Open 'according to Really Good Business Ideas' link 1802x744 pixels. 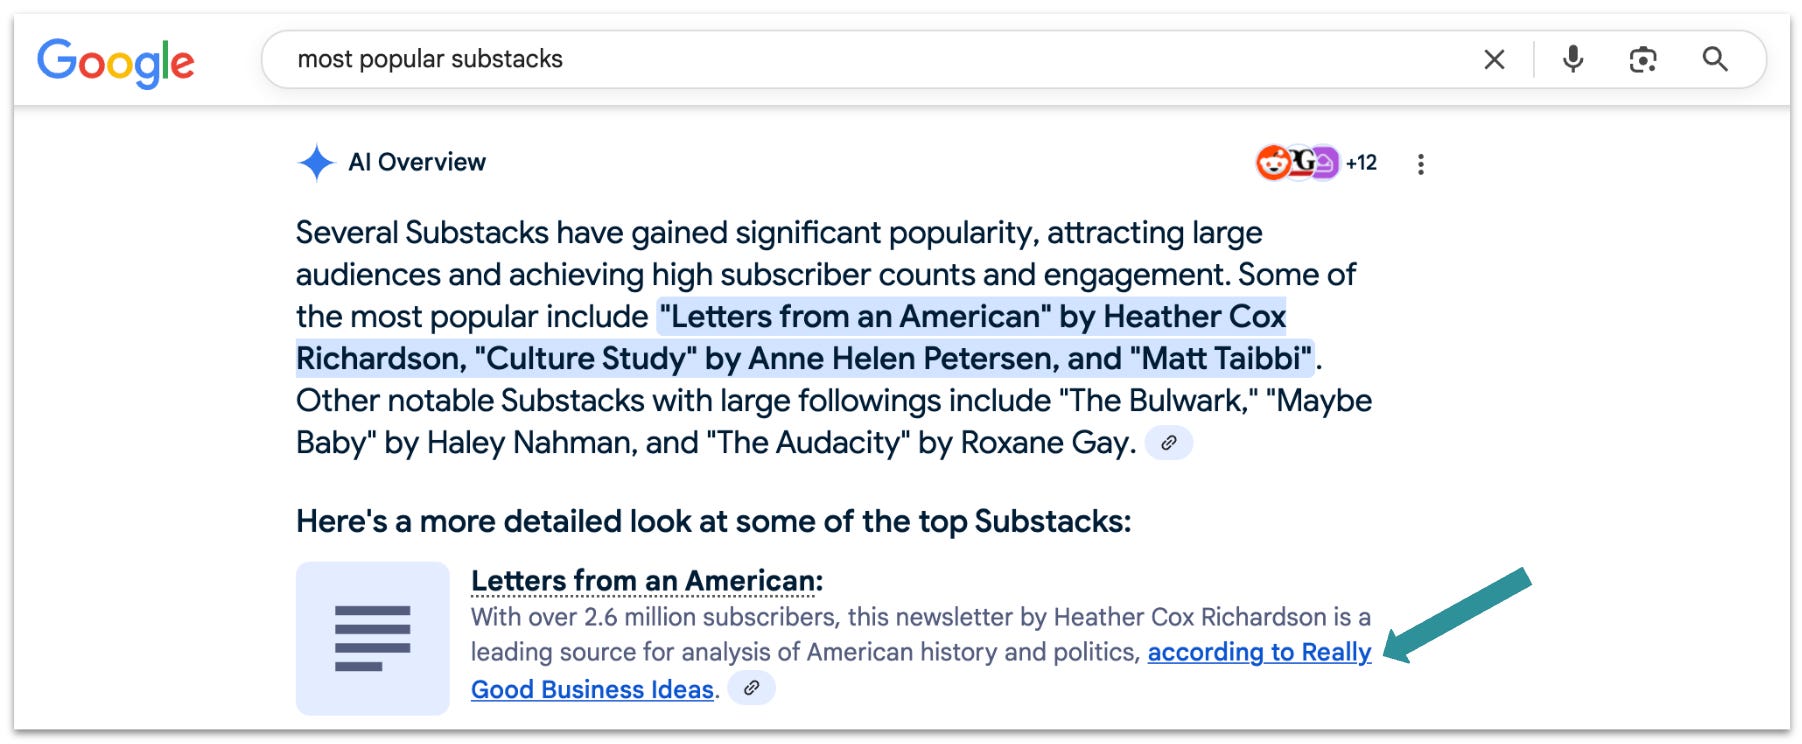pos(1259,652)
